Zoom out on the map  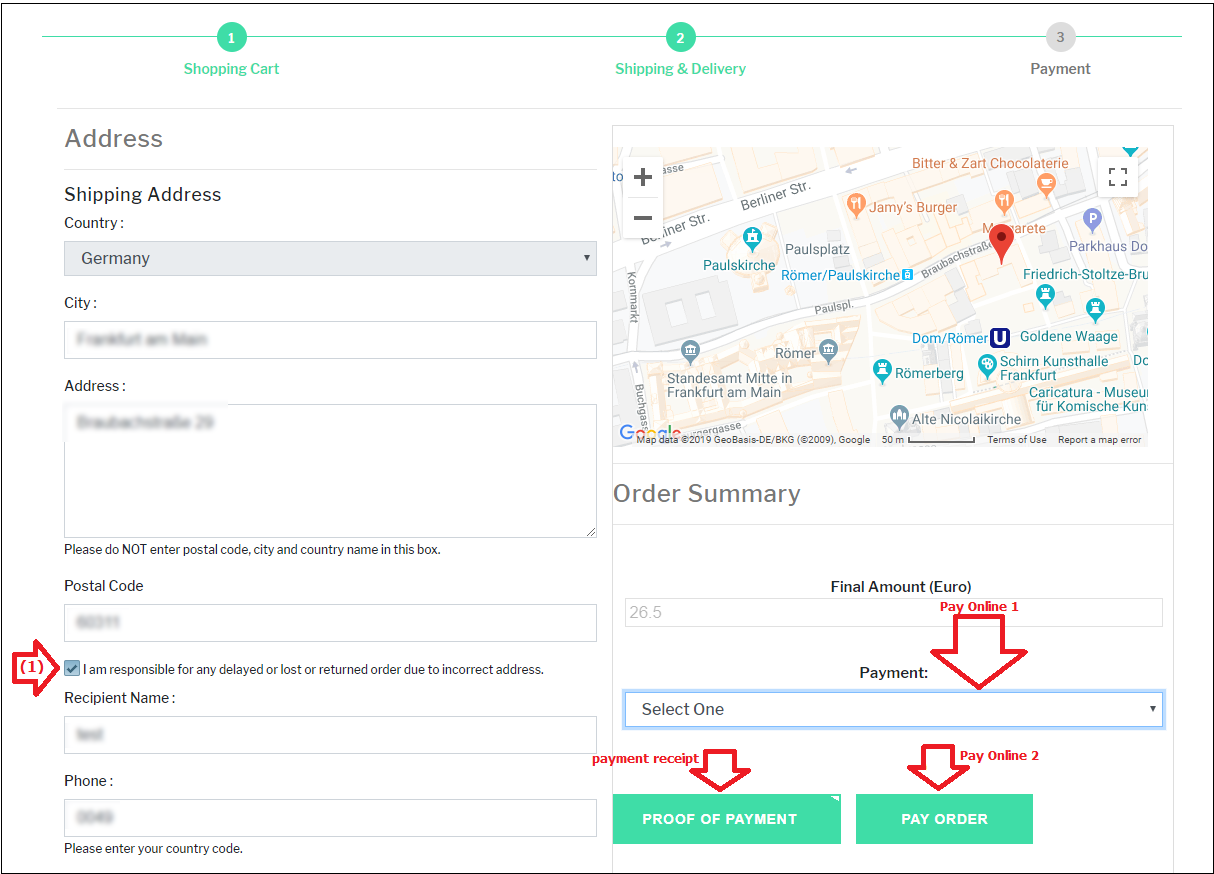643,218
